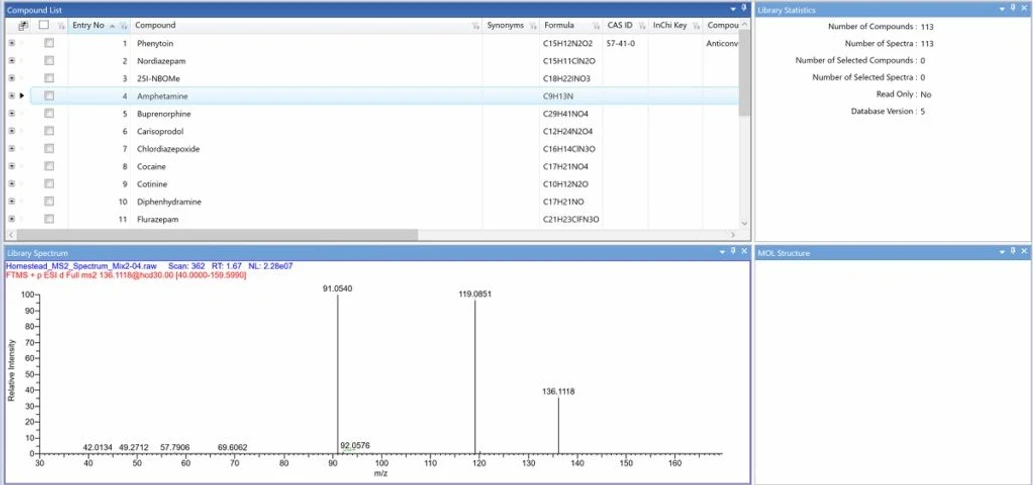
Task: Check the Buprenorphine row checkbox
Action: [49, 113]
